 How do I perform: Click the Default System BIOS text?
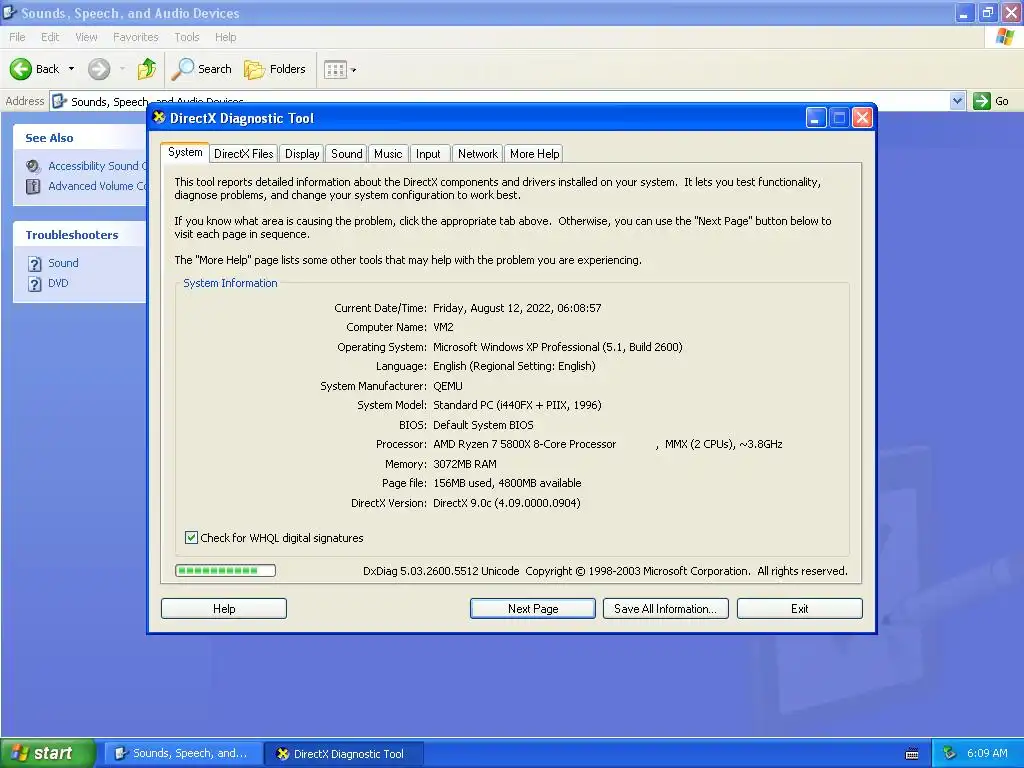coord(483,425)
